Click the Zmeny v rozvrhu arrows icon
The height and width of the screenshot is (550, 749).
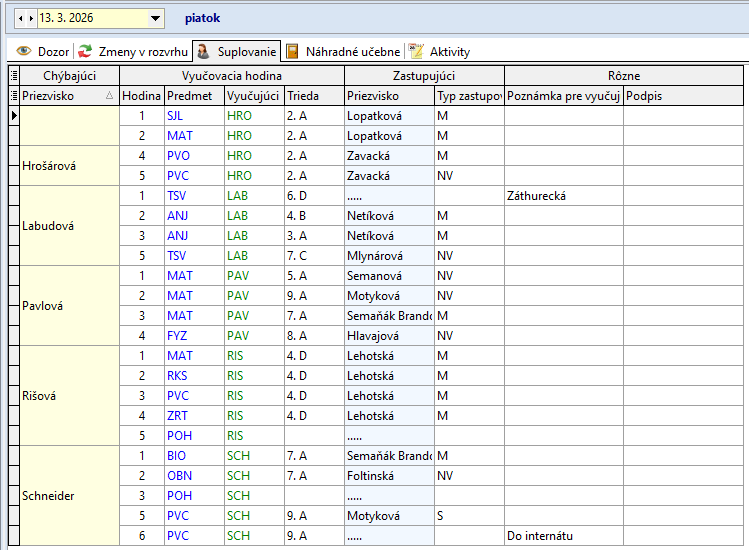click(86, 51)
